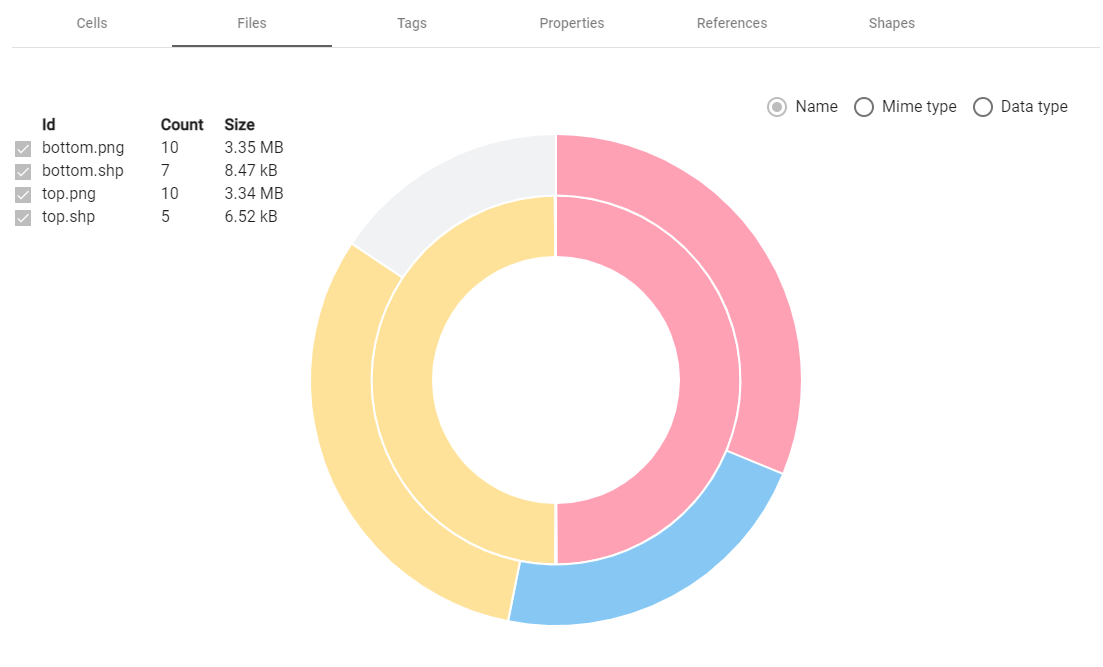Toggle the bottom.shp checkbox
Screen dimensions: 1103x667
[23, 171]
